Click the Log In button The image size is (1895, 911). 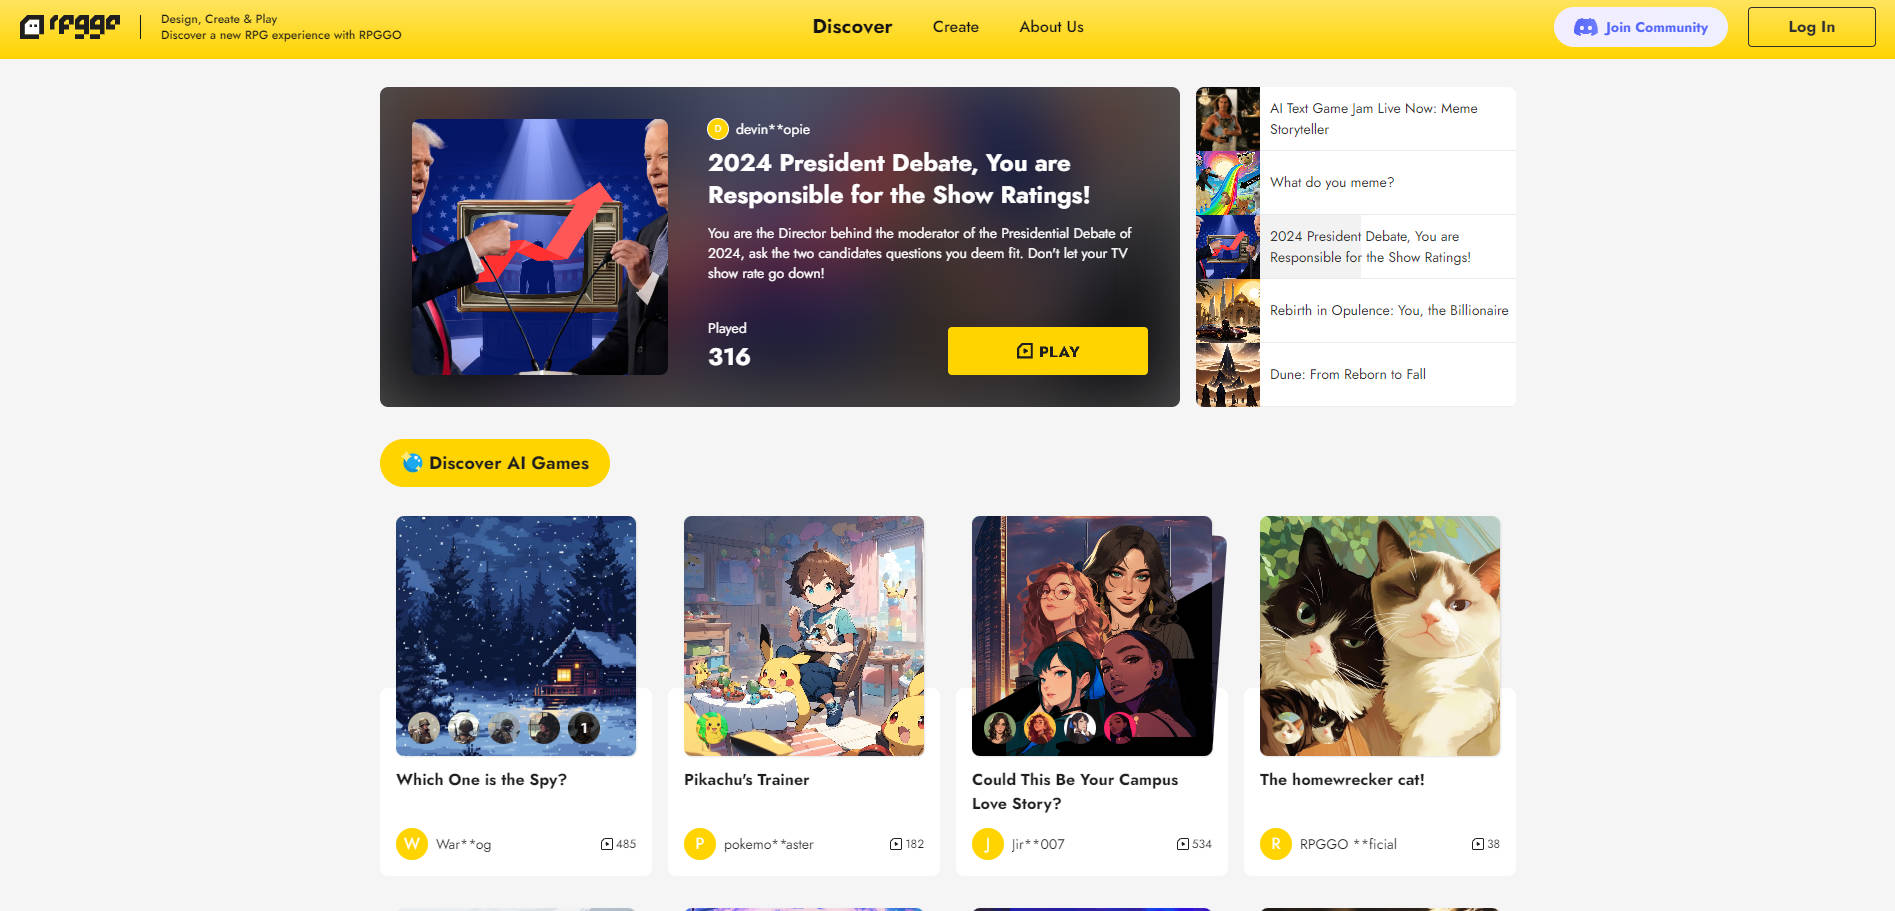(1811, 27)
